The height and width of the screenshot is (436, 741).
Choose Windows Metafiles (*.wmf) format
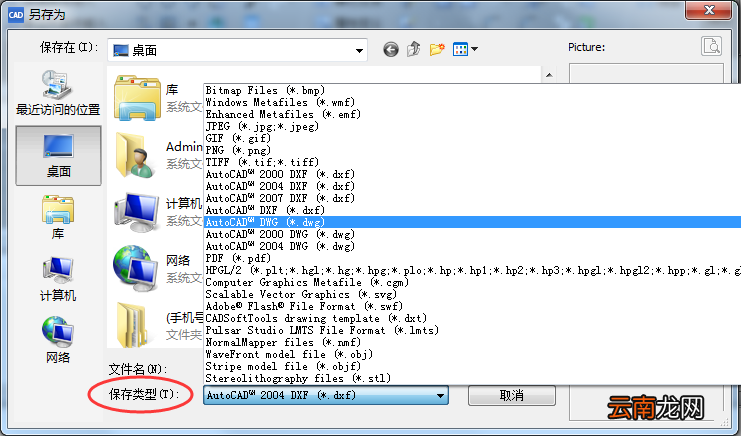click(472, 102)
